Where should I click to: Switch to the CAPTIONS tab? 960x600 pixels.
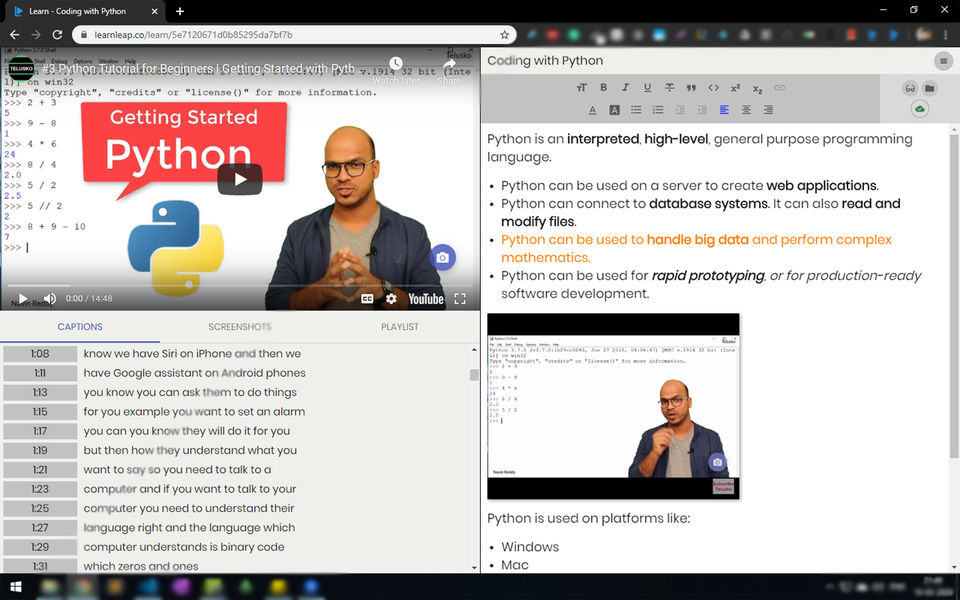(x=80, y=327)
